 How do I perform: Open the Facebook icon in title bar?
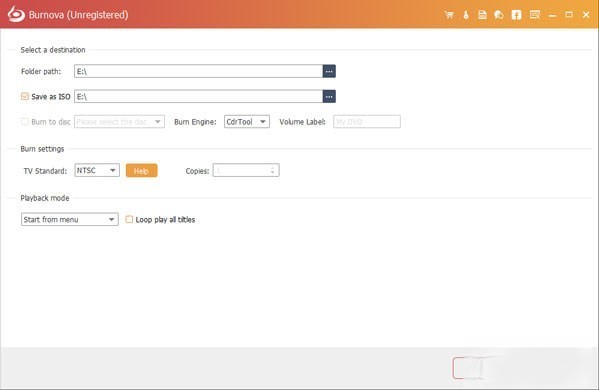[516, 15]
